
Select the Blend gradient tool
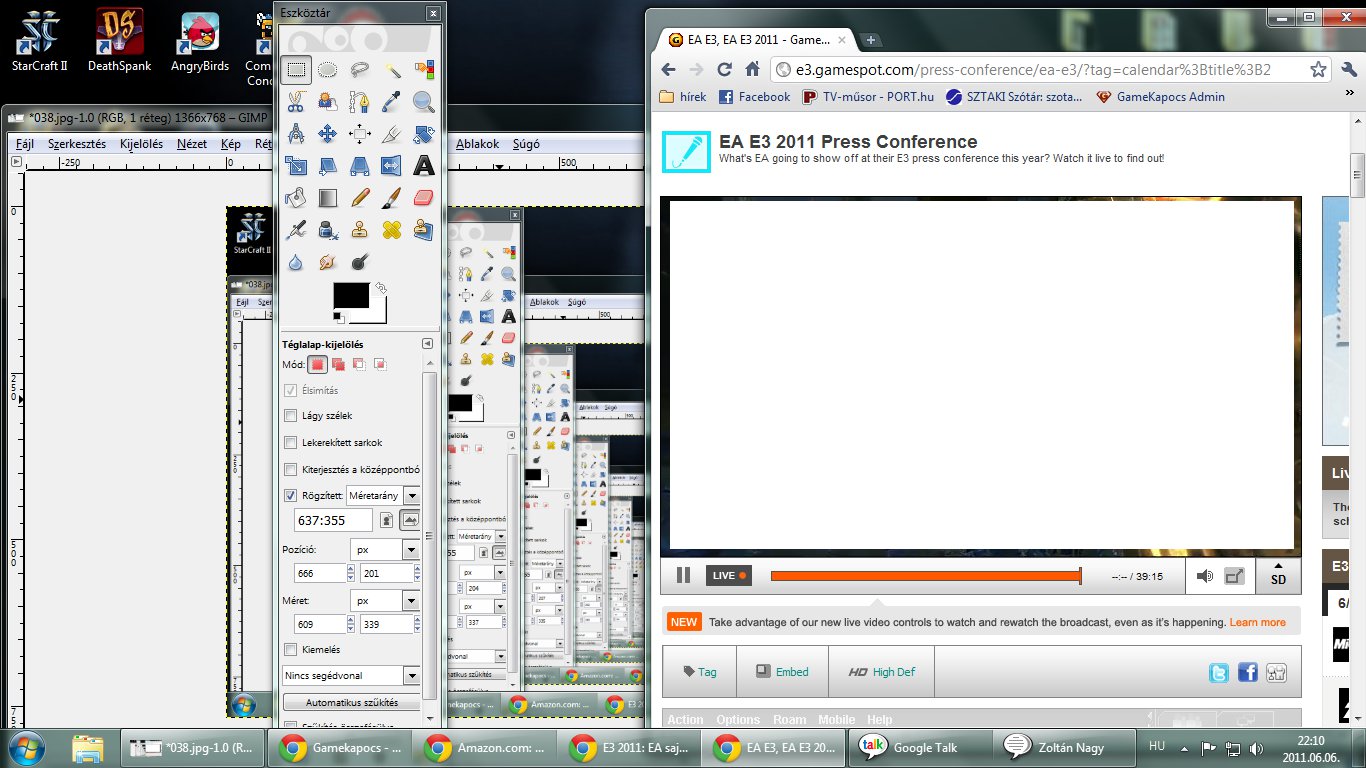coord(328,197)
